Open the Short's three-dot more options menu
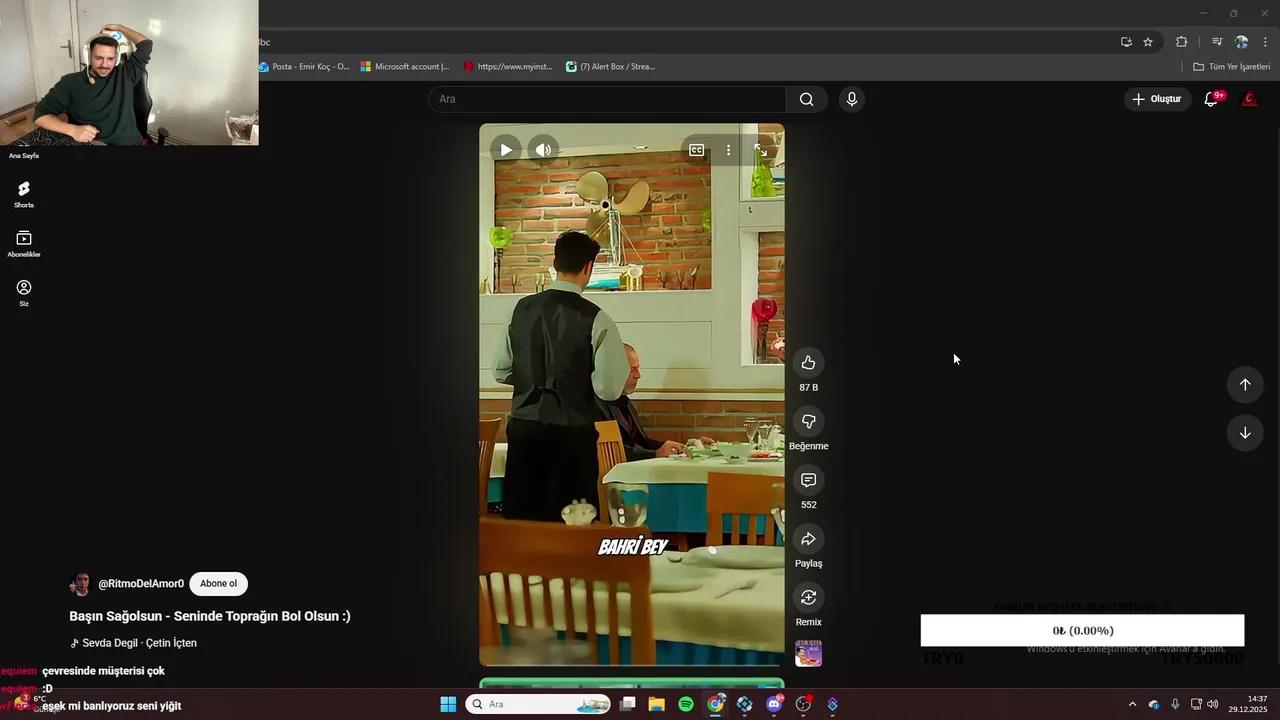 tap(729, 150)
